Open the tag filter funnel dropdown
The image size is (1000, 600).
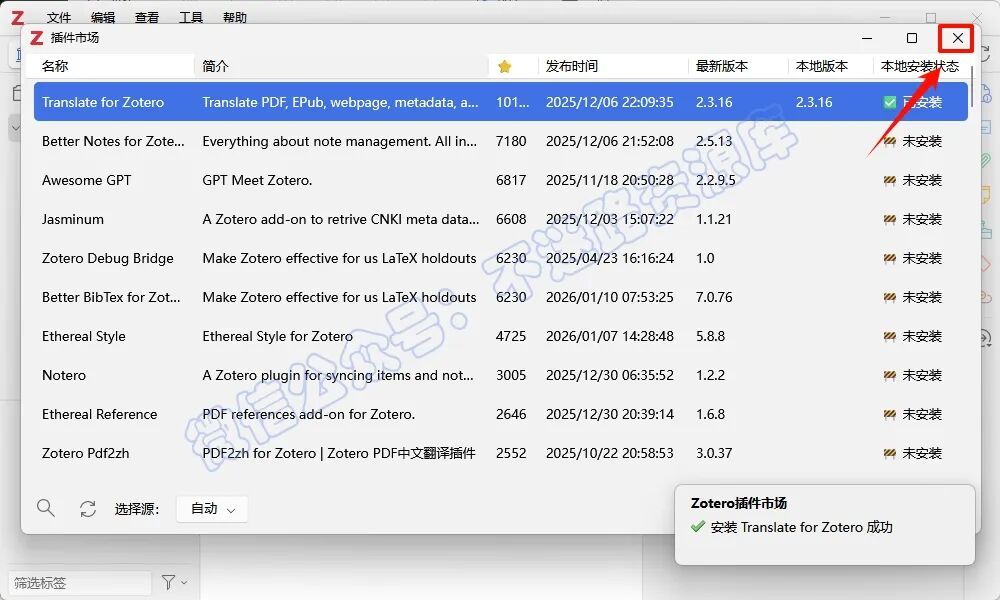[173, 582]
